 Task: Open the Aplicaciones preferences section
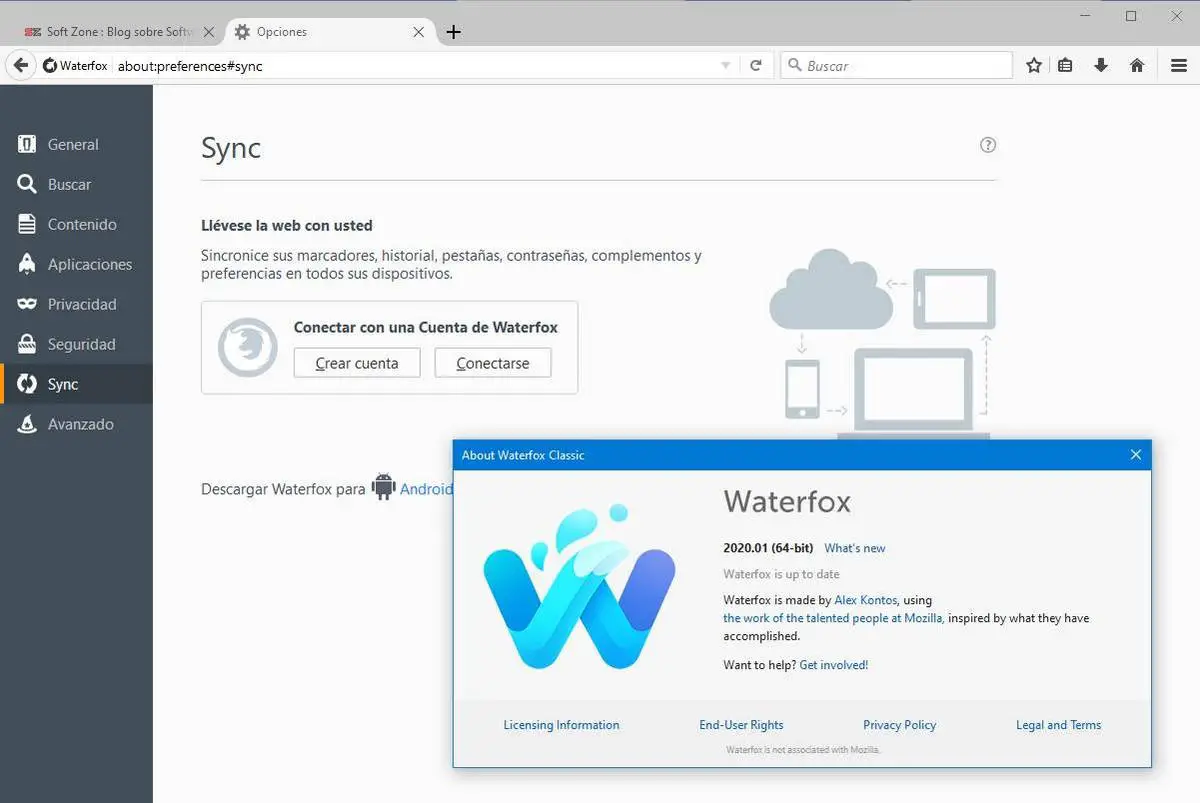(76, 264)
